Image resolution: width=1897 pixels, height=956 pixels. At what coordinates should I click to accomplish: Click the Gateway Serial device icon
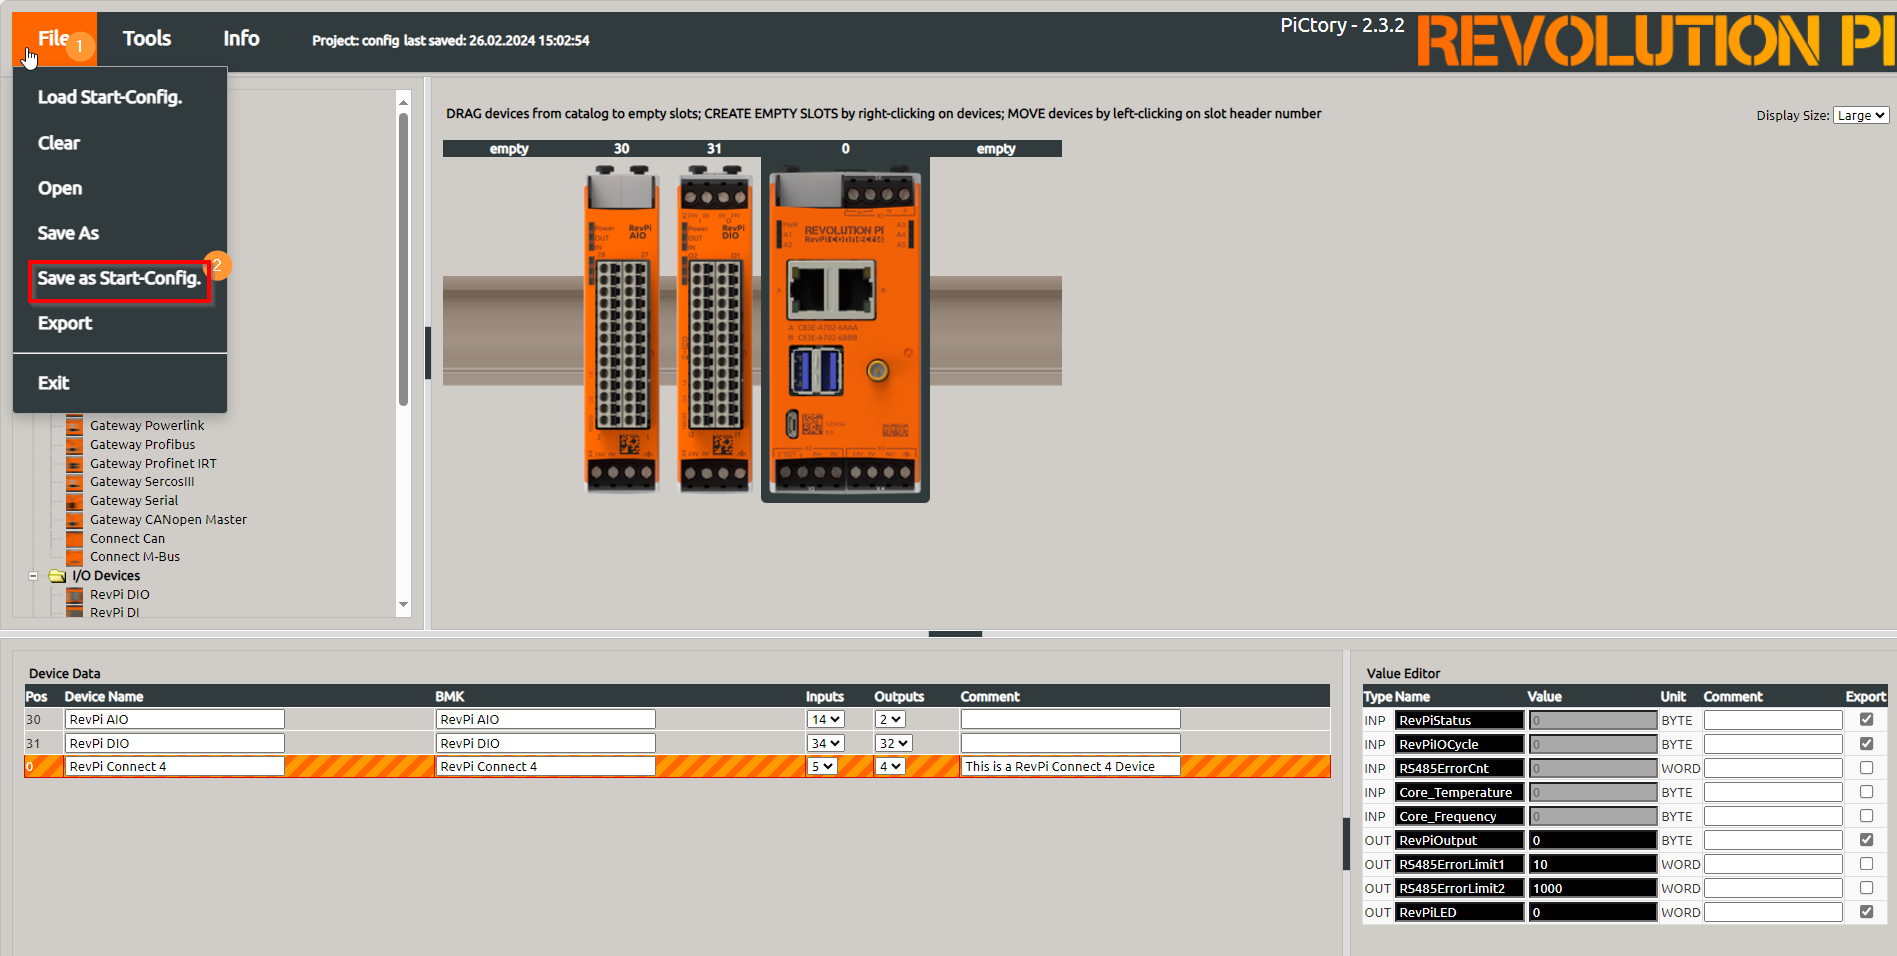(74, 500)
